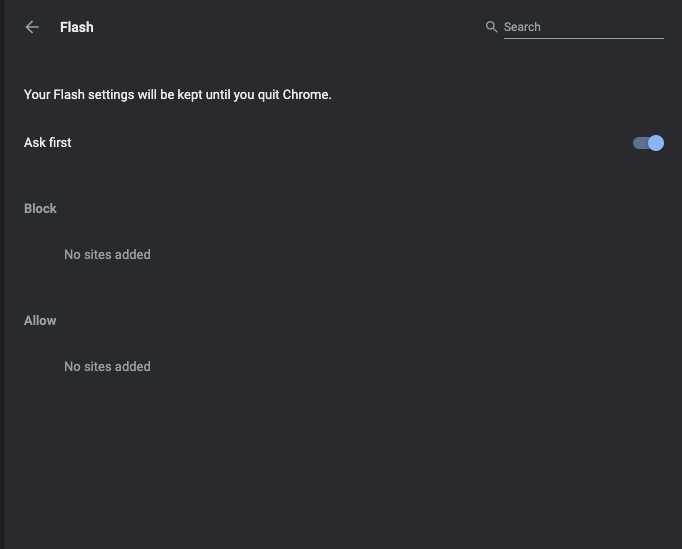Toggle the Ask first switch
The width and height of the screenshot is (682, 549).
click(x=648, y=143)
